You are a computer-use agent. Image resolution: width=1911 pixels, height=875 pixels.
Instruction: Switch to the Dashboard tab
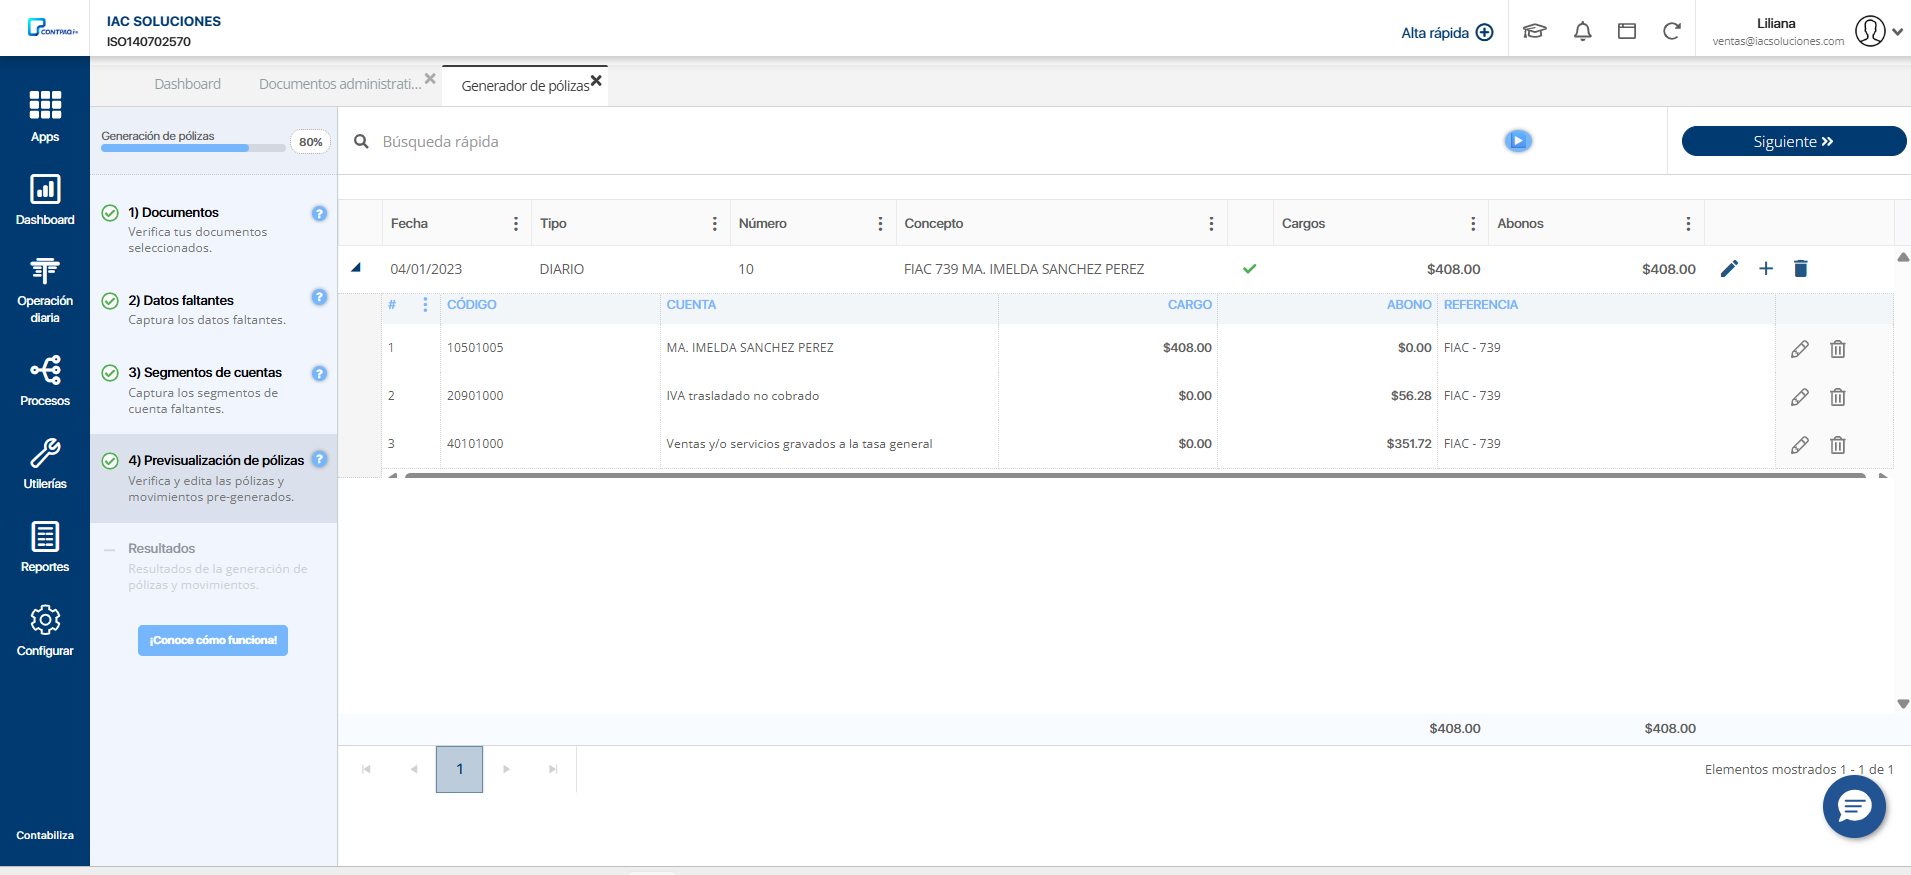tap(187, 84)
